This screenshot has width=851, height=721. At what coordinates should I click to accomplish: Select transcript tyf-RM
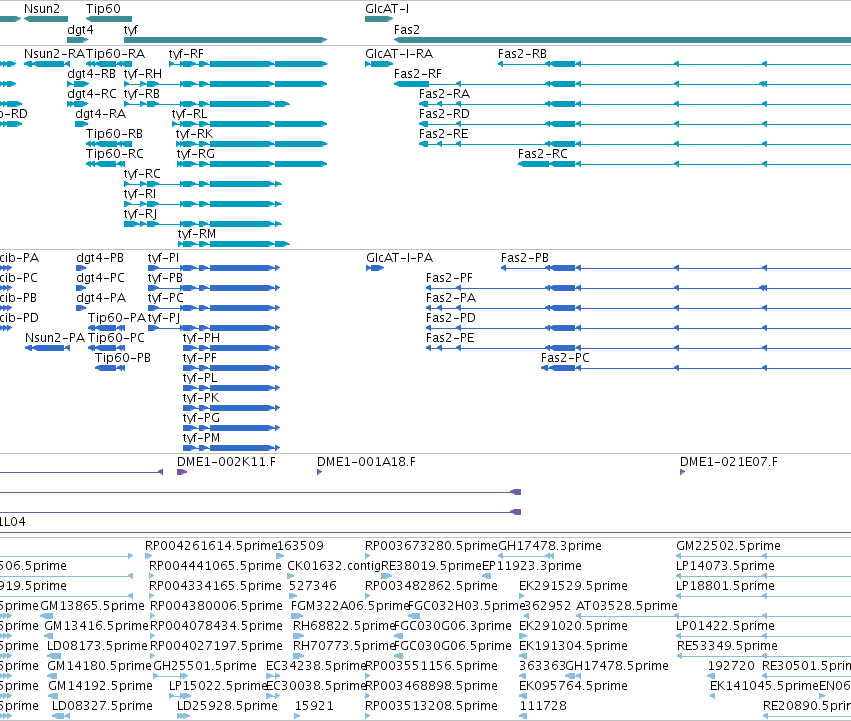tap(196, 234)
